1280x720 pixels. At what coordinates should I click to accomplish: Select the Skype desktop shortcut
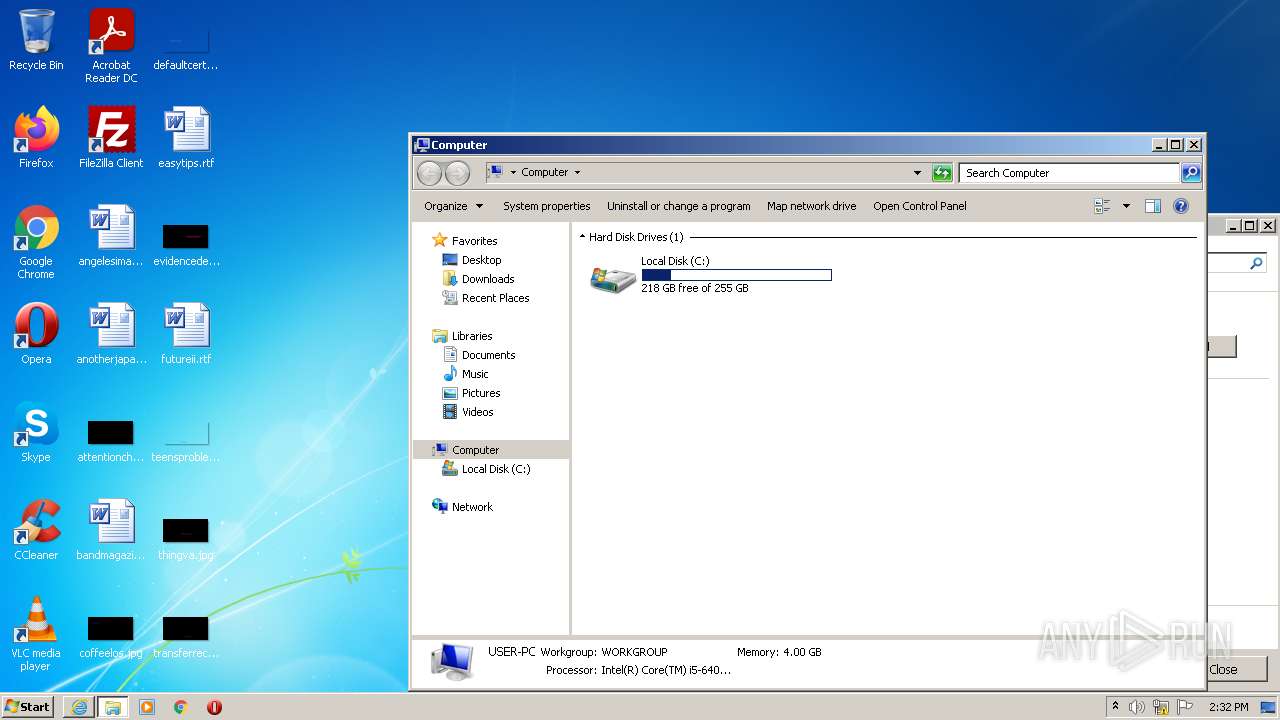[36, 431]
